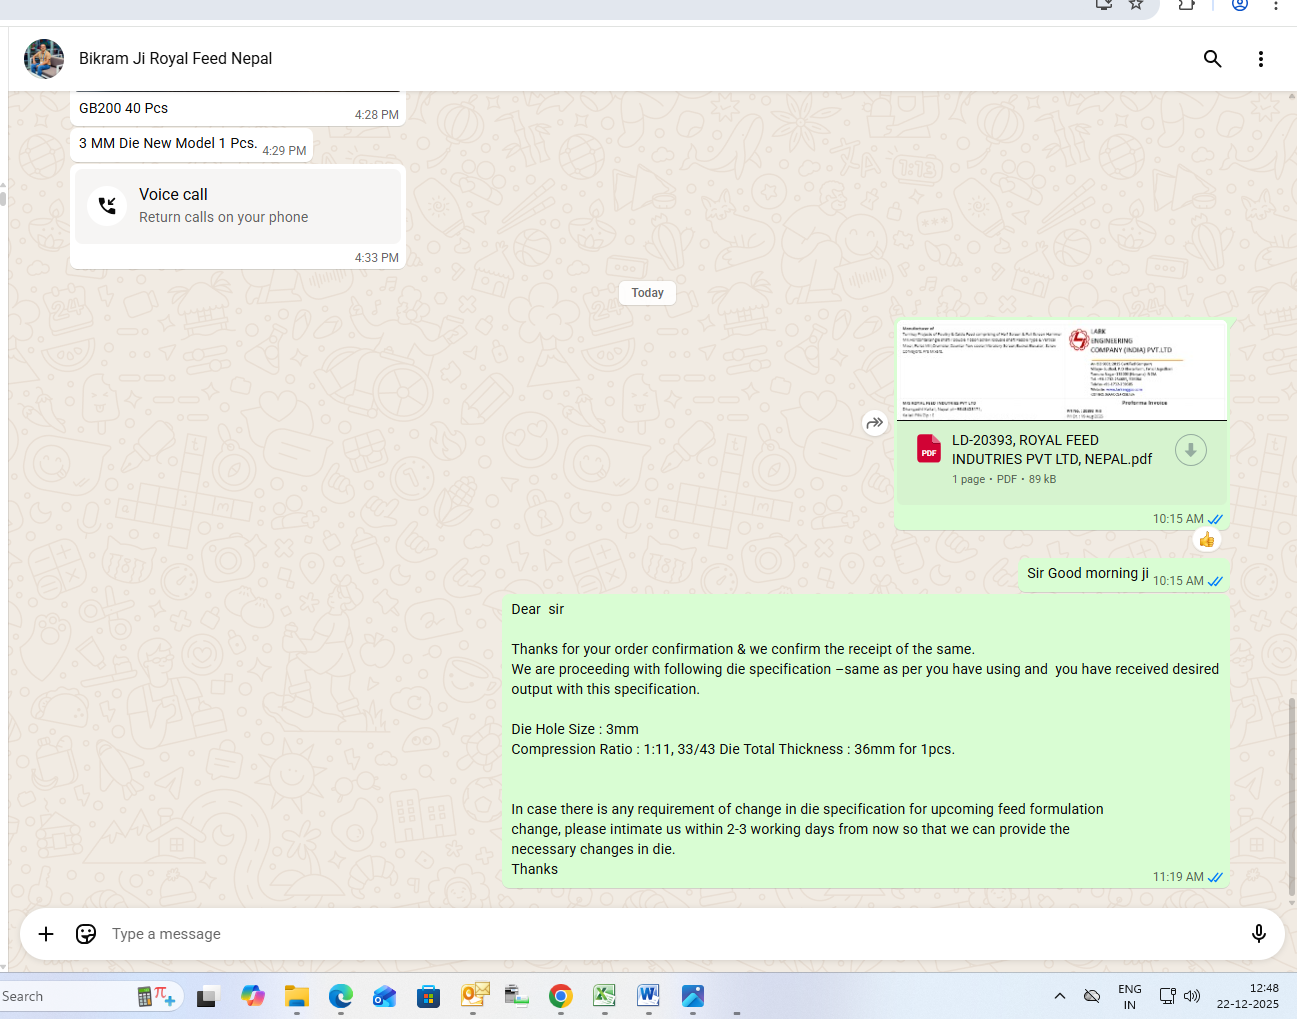
Task: Search within the Bikram Ji chat
Action: click(x=1212, y=59)
